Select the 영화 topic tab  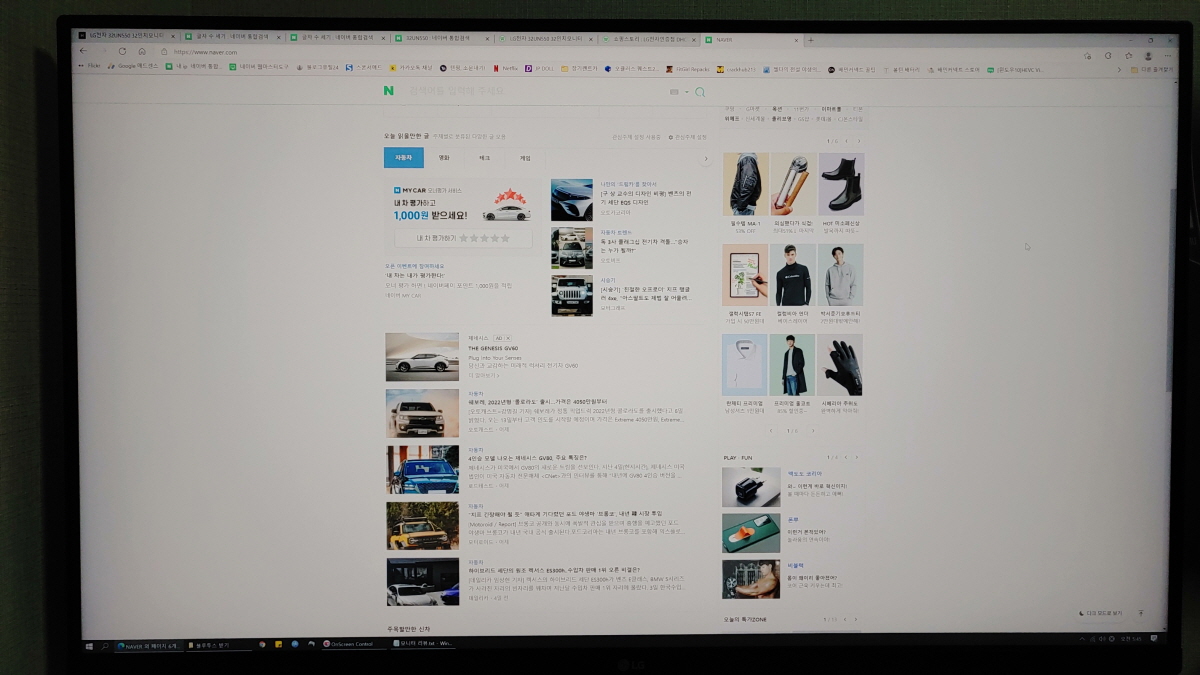[x=444, y=158]
